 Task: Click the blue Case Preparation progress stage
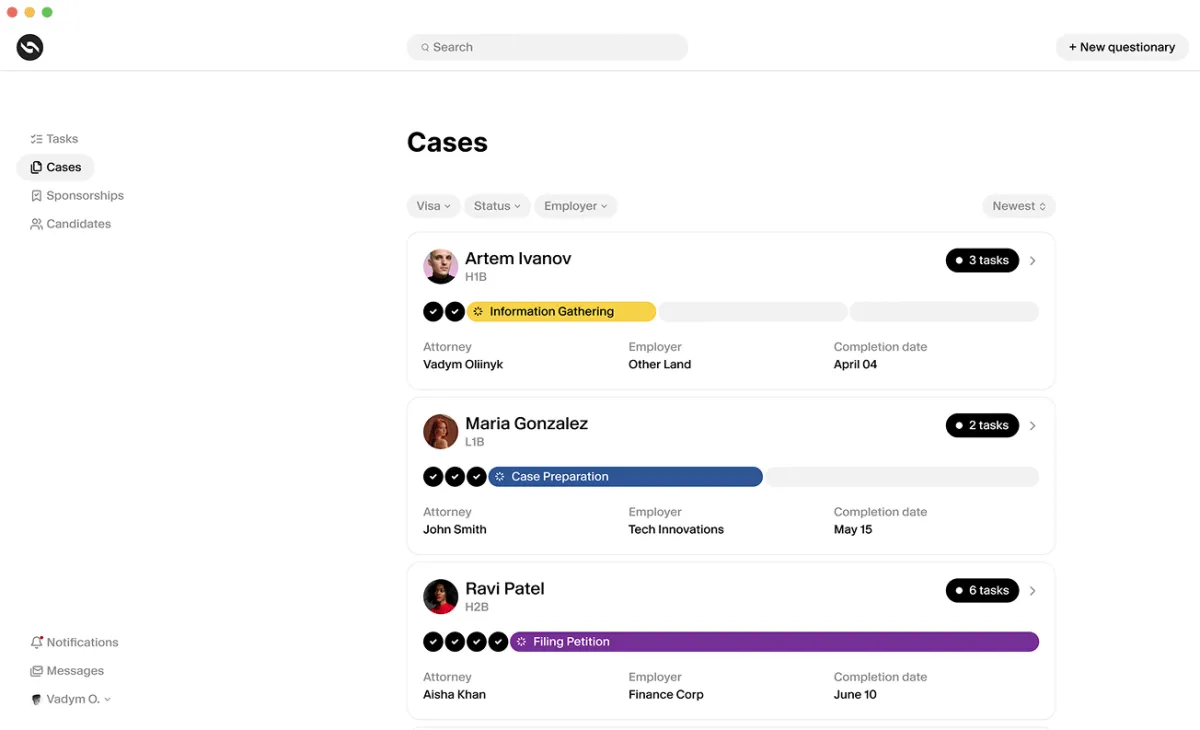(x=625, y=477)
